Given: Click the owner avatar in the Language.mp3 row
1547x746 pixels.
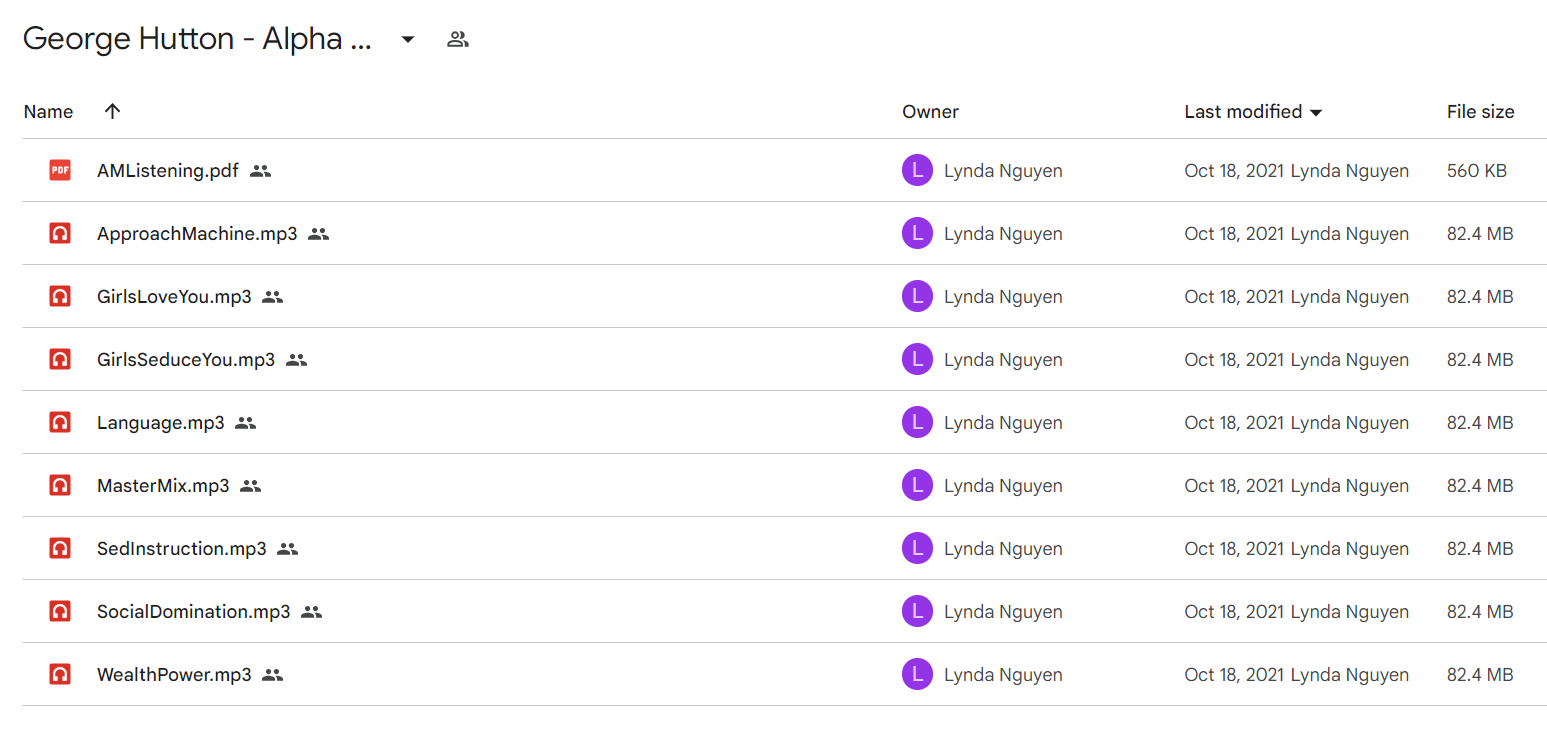Looking at the screenshot, I should click(x=917, y=423).
